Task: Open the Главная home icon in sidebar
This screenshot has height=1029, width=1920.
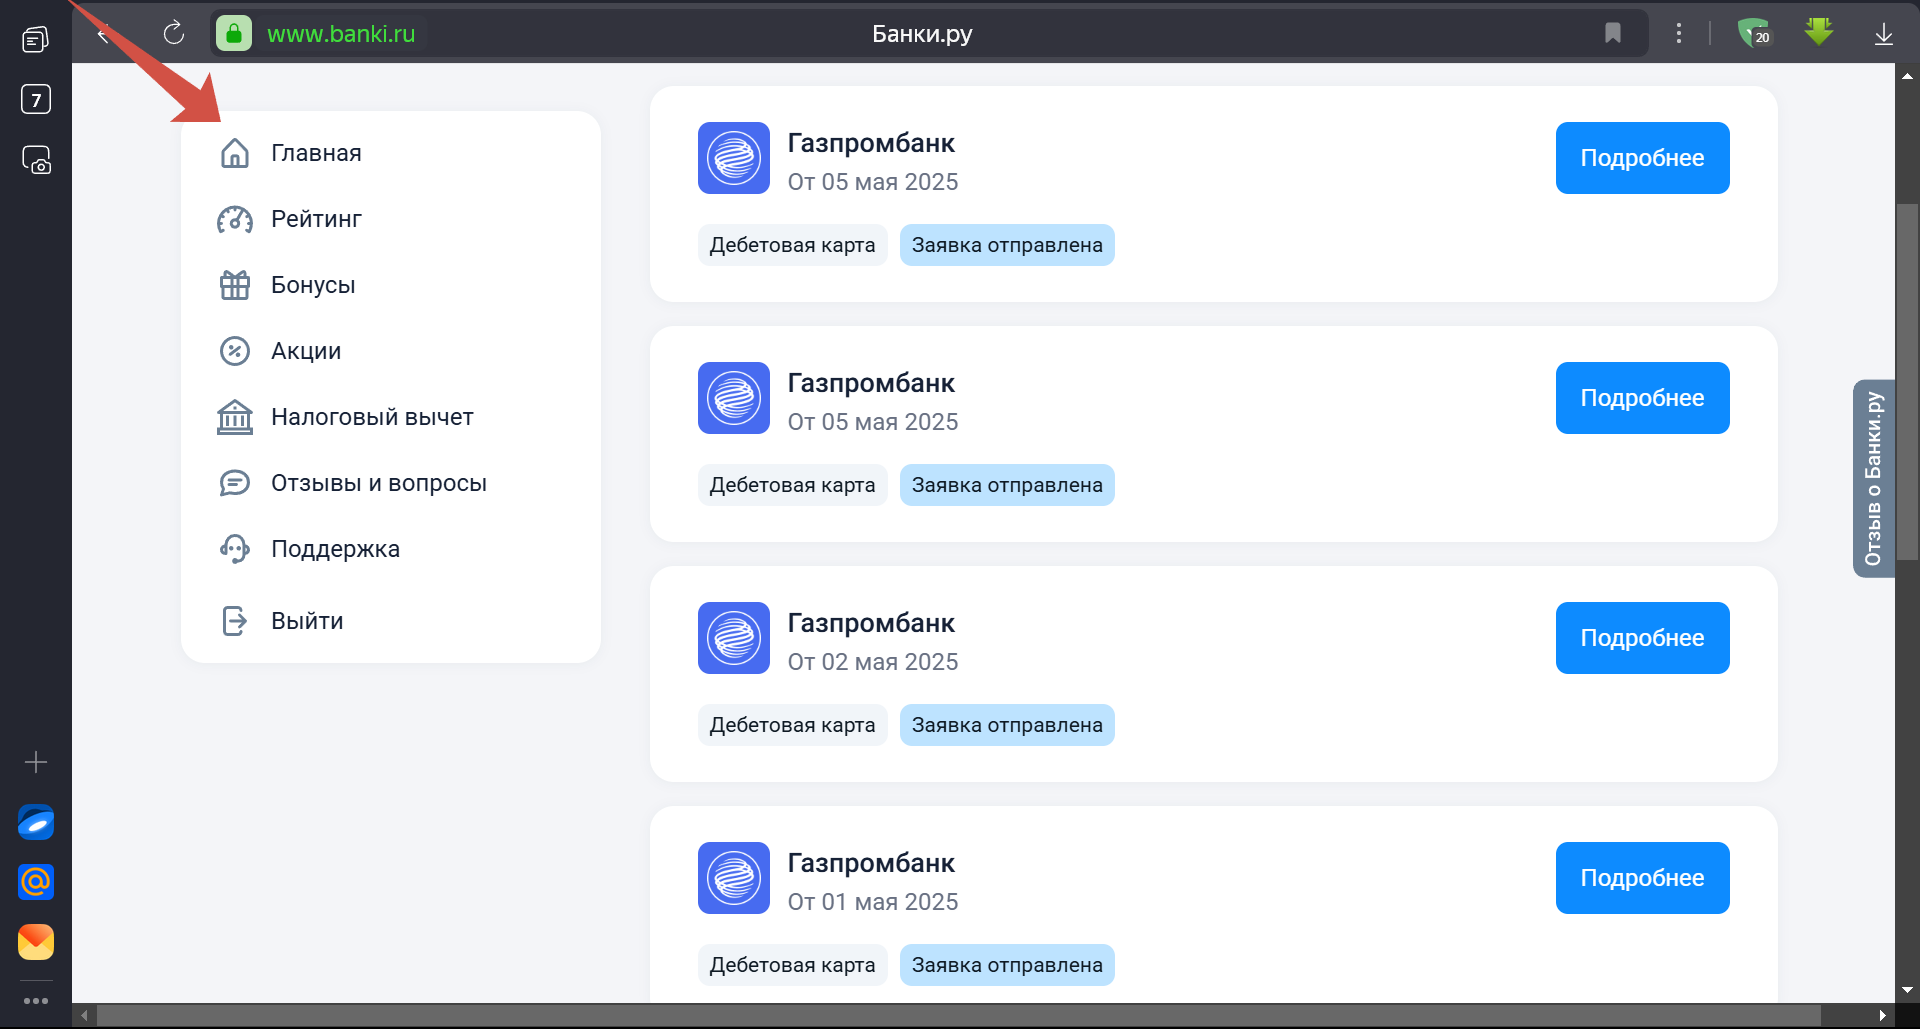Action: [x=235, y=153]
